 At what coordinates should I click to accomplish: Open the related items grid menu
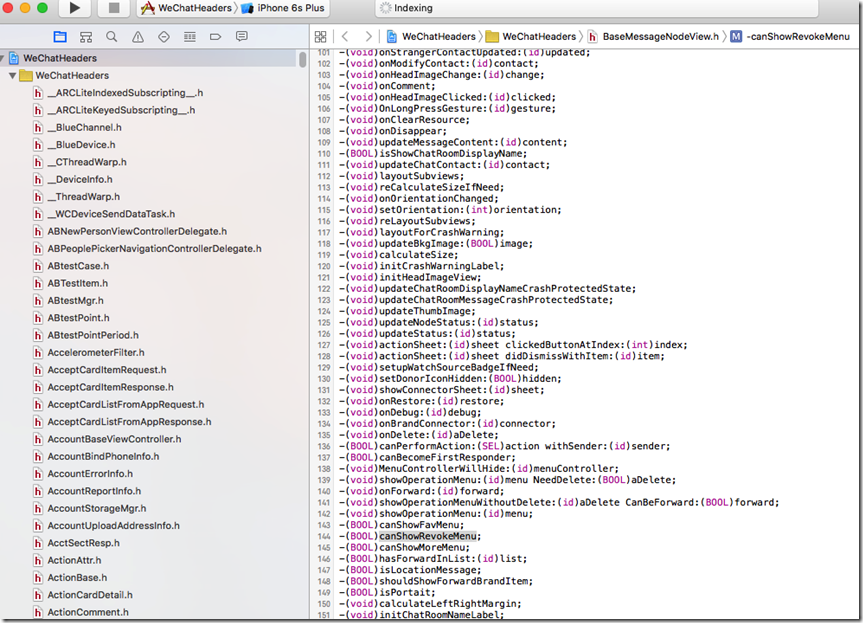[x=320, y=37]
